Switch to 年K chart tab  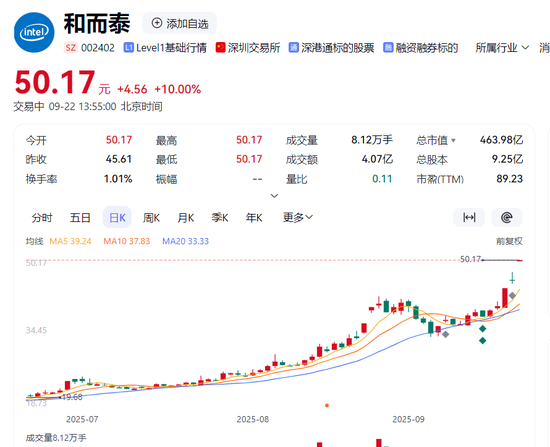(254, 218)
